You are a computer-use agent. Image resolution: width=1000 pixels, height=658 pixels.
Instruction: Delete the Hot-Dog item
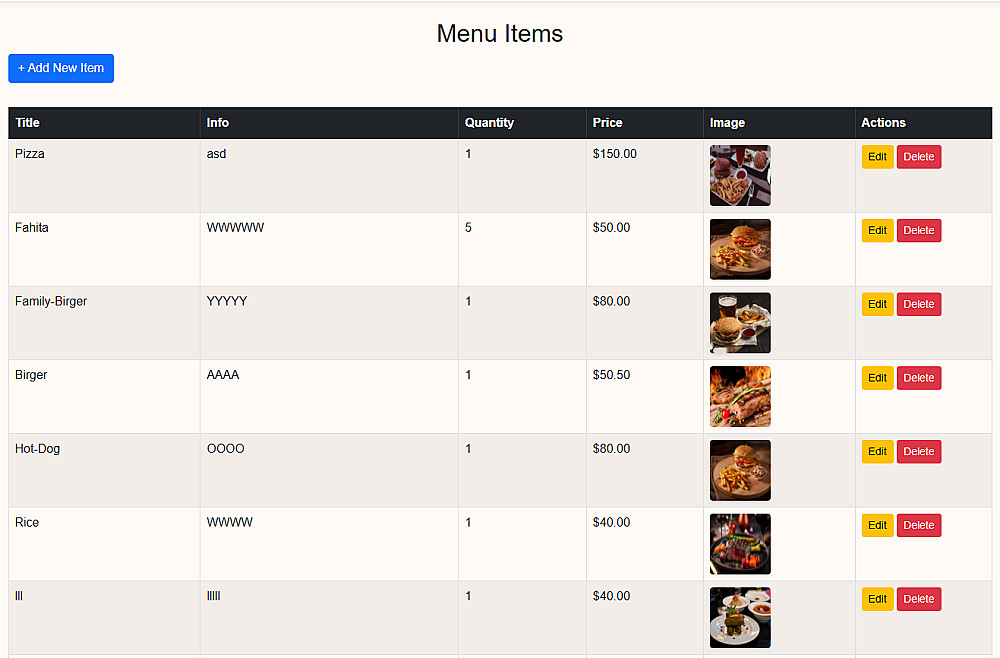click(918, 452)
